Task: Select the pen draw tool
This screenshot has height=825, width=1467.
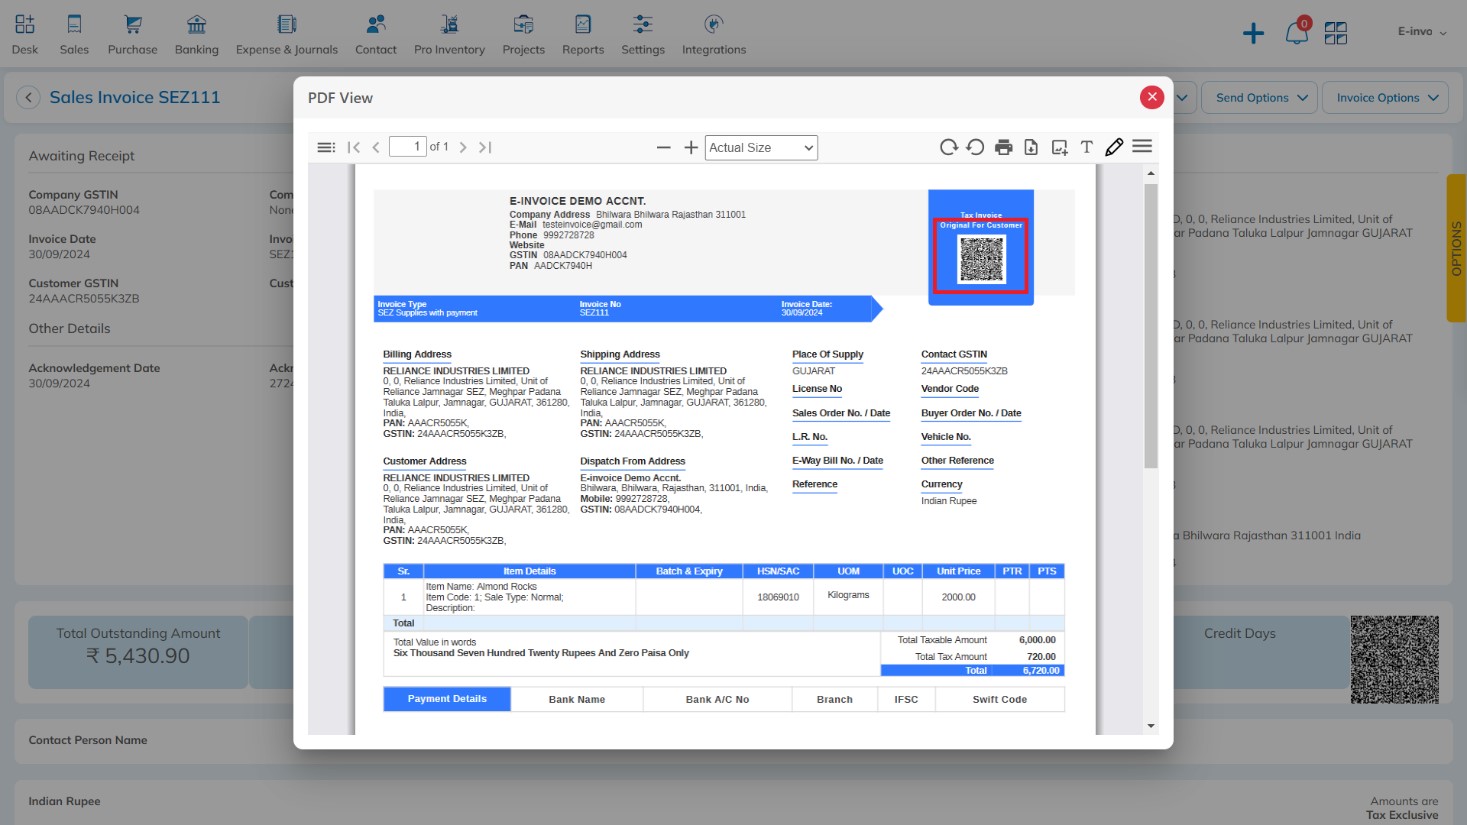Action: (x=1114, y=147)
